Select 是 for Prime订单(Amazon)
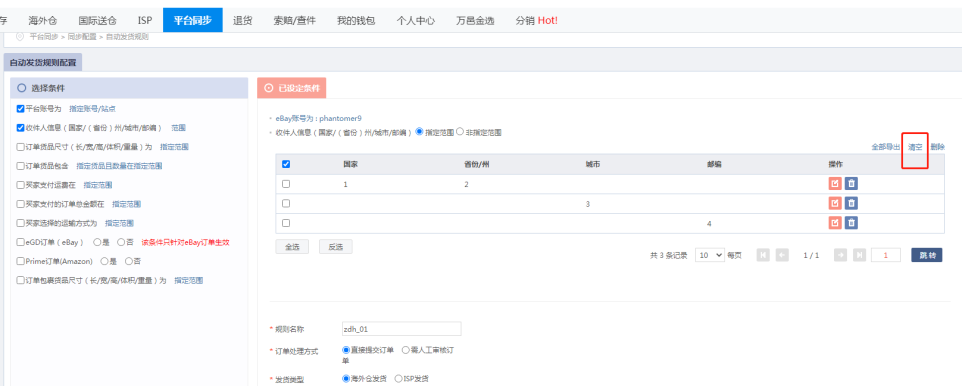This screenshot has width=962, height=386. 104,261
